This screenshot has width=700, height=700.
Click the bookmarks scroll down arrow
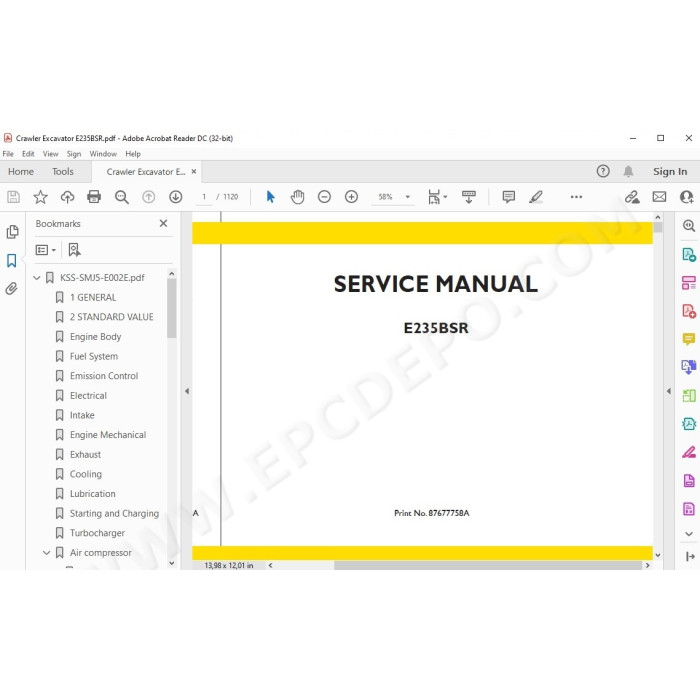172,563
